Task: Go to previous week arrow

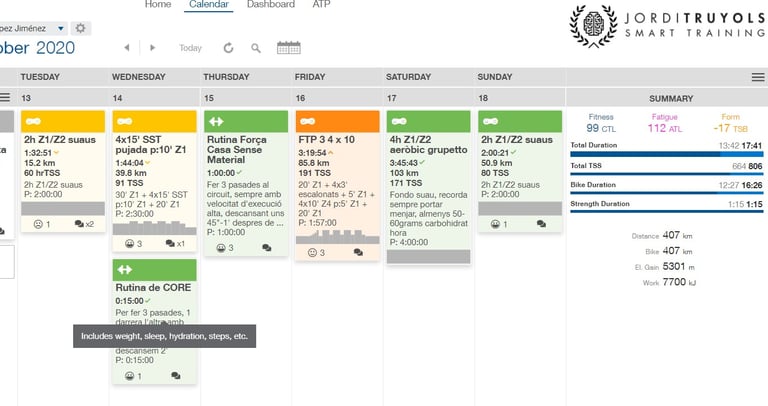Action: [x=127, y=48]
